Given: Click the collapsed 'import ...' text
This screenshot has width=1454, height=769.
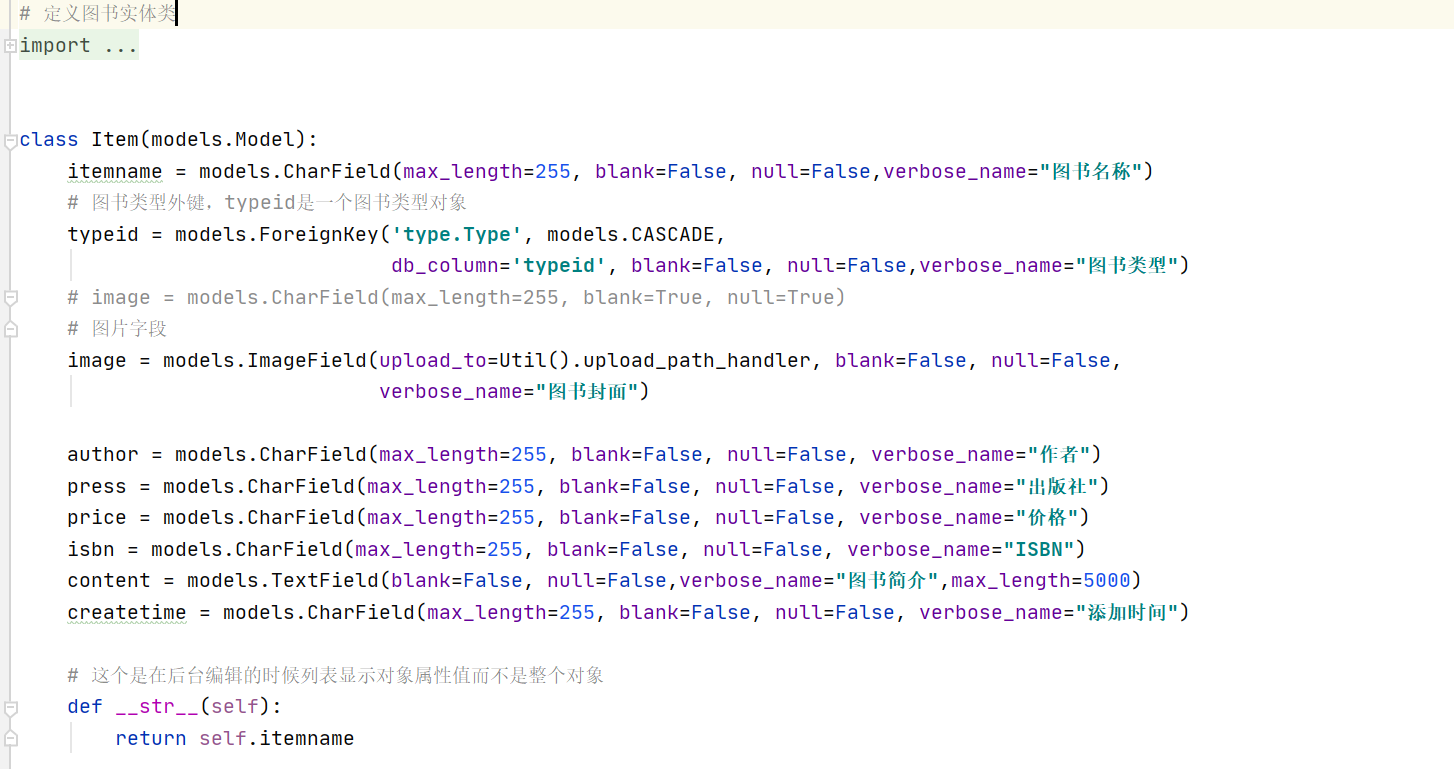Looking at the screenshot, I should point(79,46).
